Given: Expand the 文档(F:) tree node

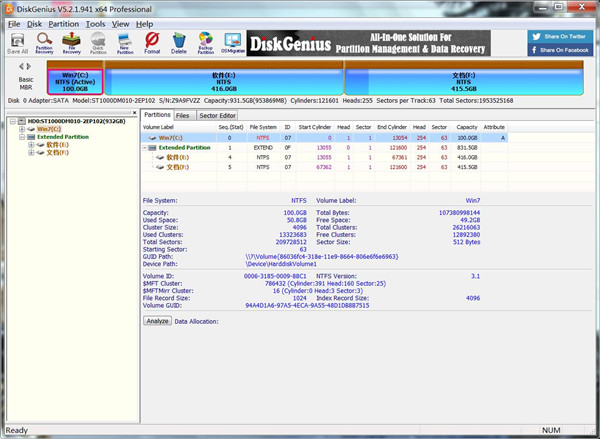Looking at the screenshot, I should tap(31, 153).
